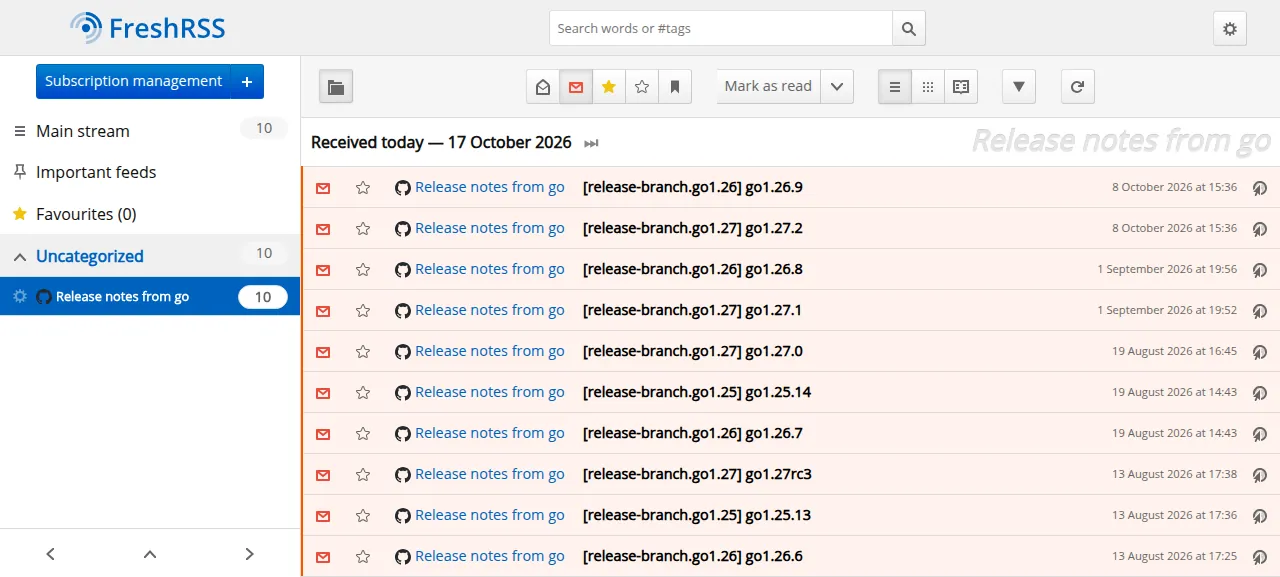Screen dimensions: 1280x577
Task: Toggle read envelope on go1.25.14 row
Action: click(323, 392)
